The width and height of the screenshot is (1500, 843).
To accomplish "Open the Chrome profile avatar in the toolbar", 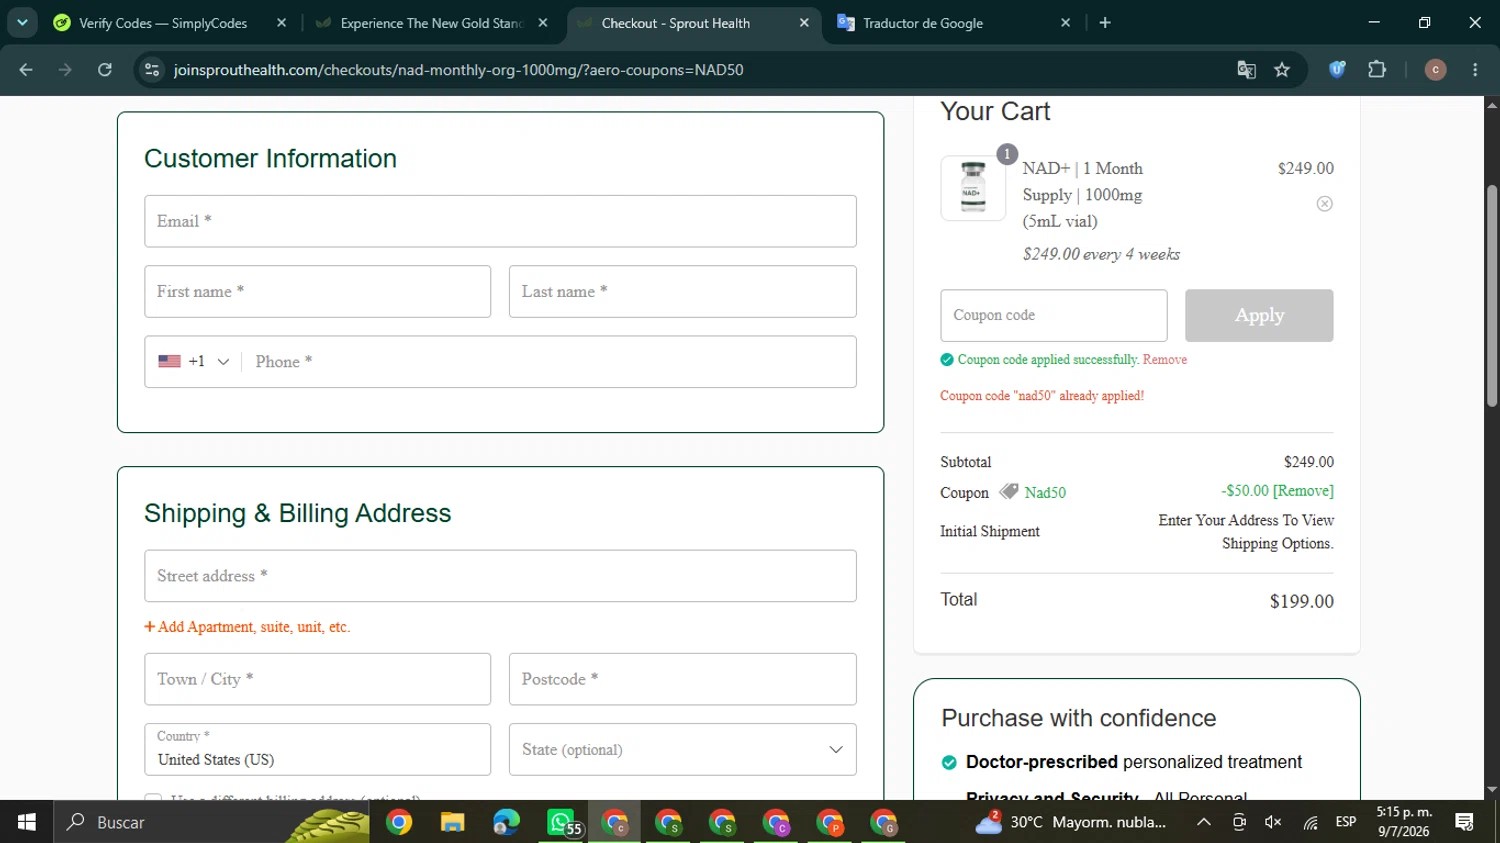I will [x=1435, y=70].
